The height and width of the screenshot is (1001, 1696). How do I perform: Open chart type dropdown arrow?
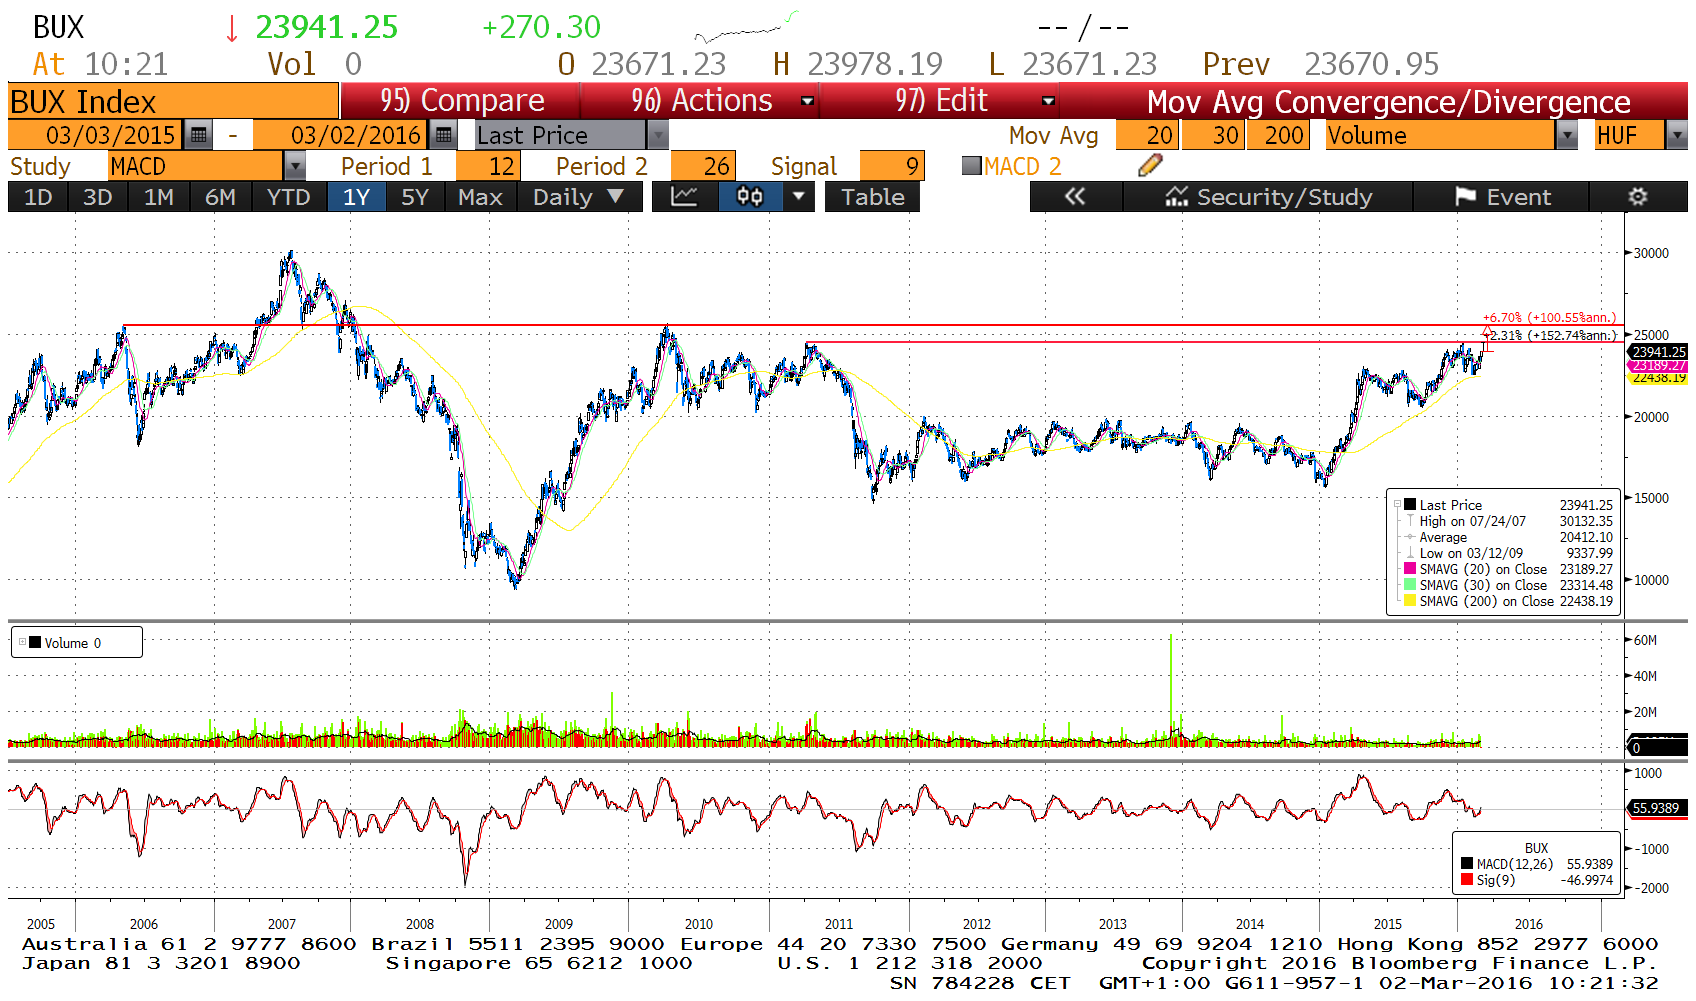[798, 197]
